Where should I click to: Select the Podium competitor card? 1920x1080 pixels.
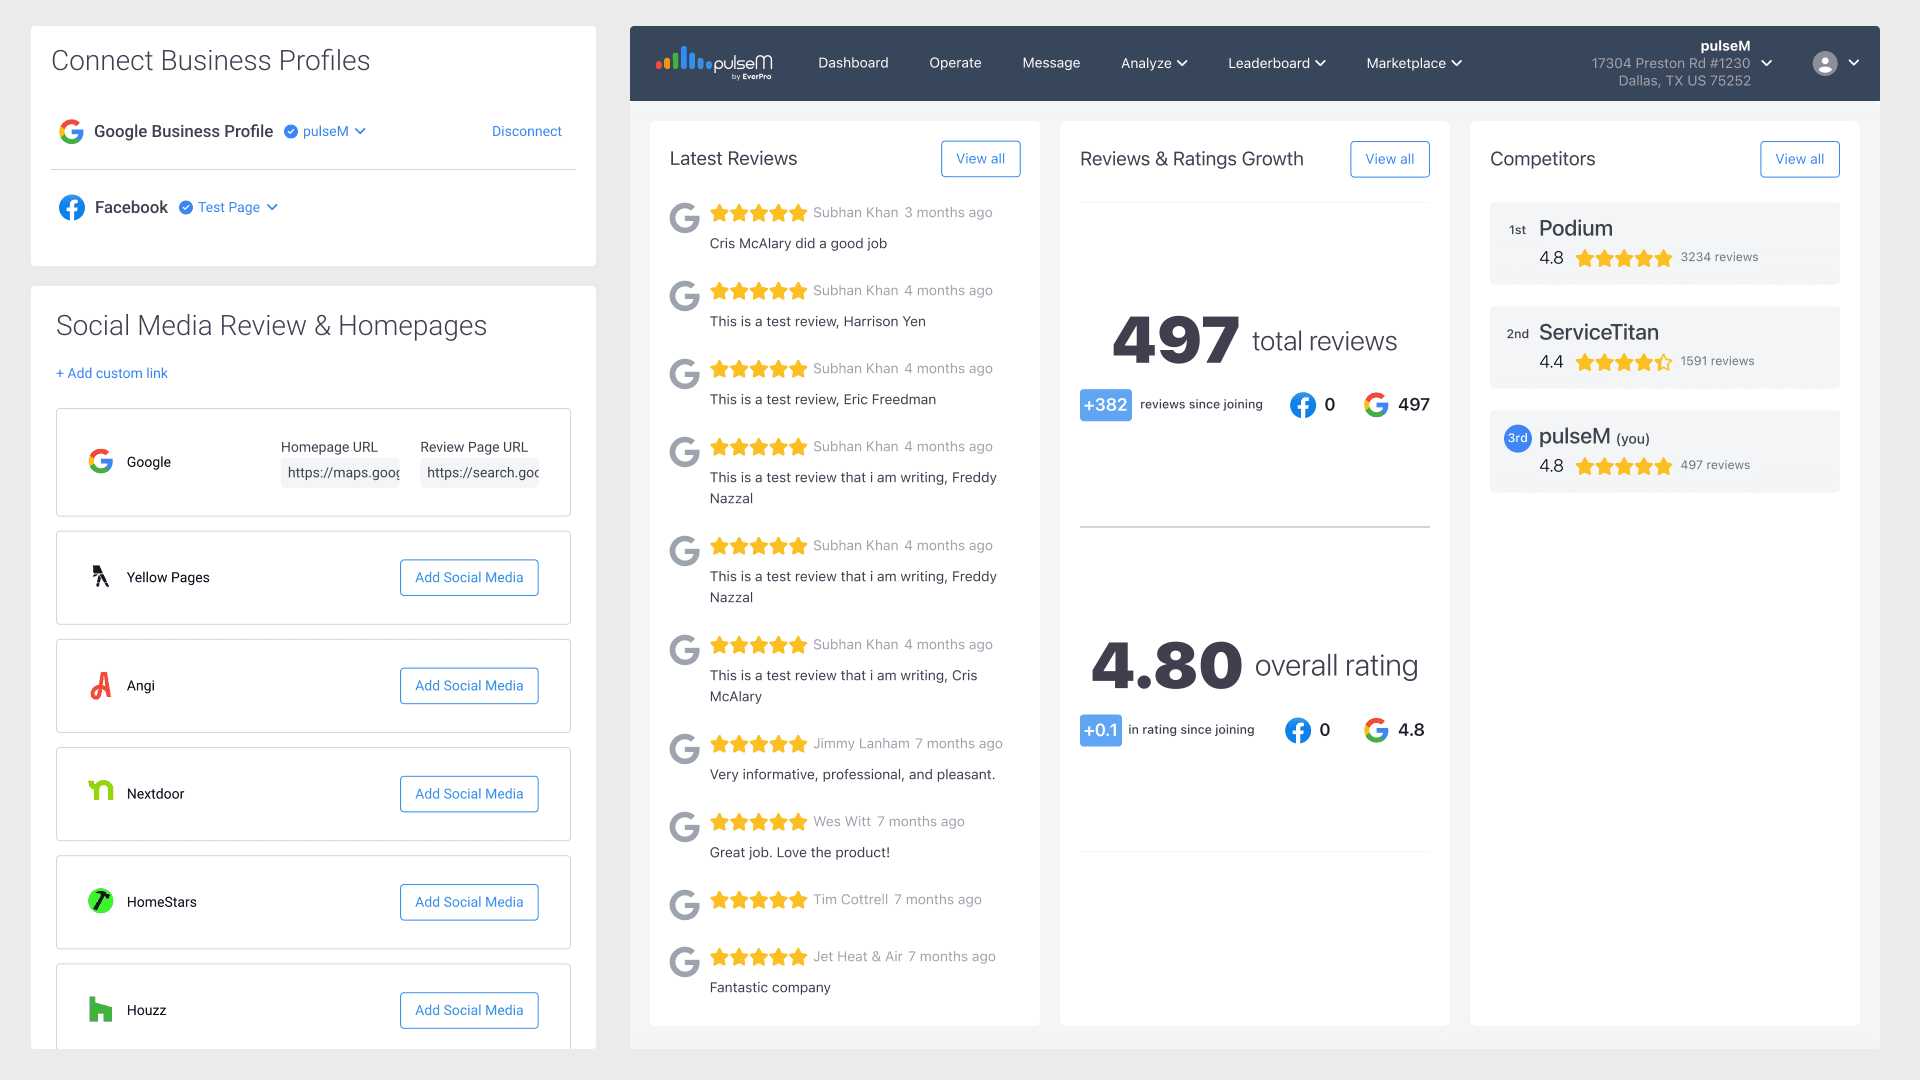pyautogui.click(x=1665, y=244)
